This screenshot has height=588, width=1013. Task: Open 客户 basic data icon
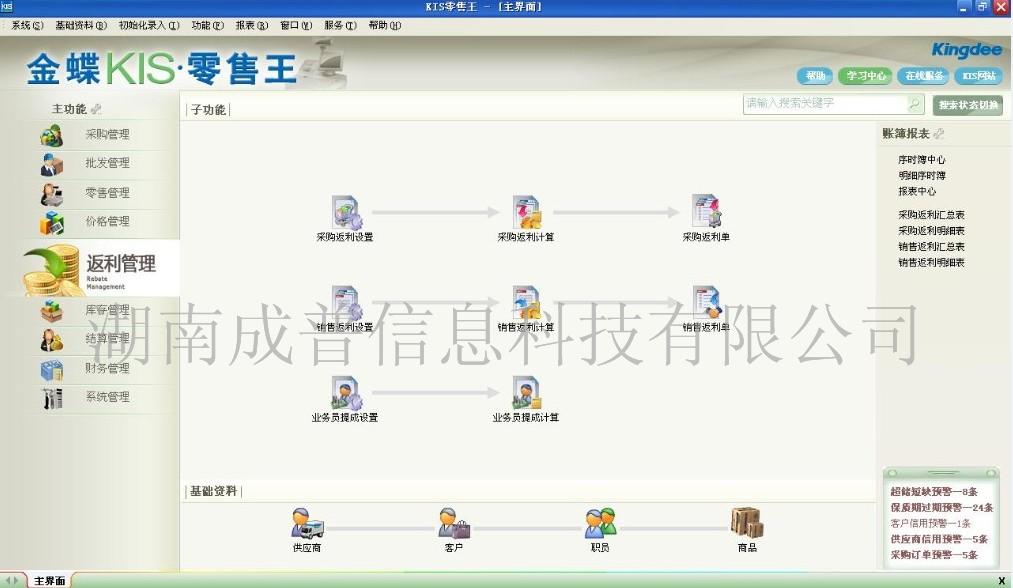tap(454, 523)
